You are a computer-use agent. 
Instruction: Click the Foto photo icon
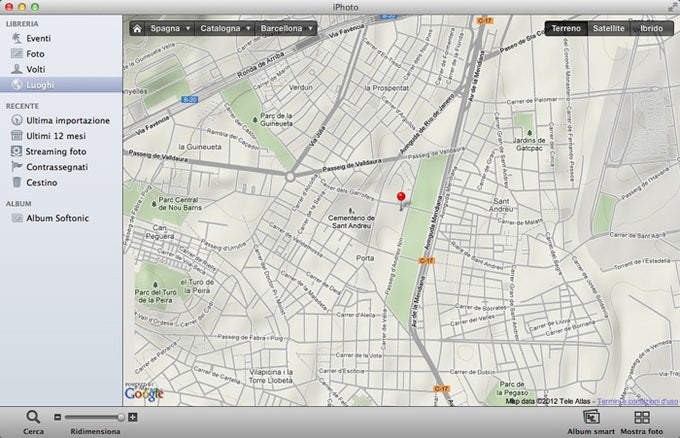pos(16,53)
